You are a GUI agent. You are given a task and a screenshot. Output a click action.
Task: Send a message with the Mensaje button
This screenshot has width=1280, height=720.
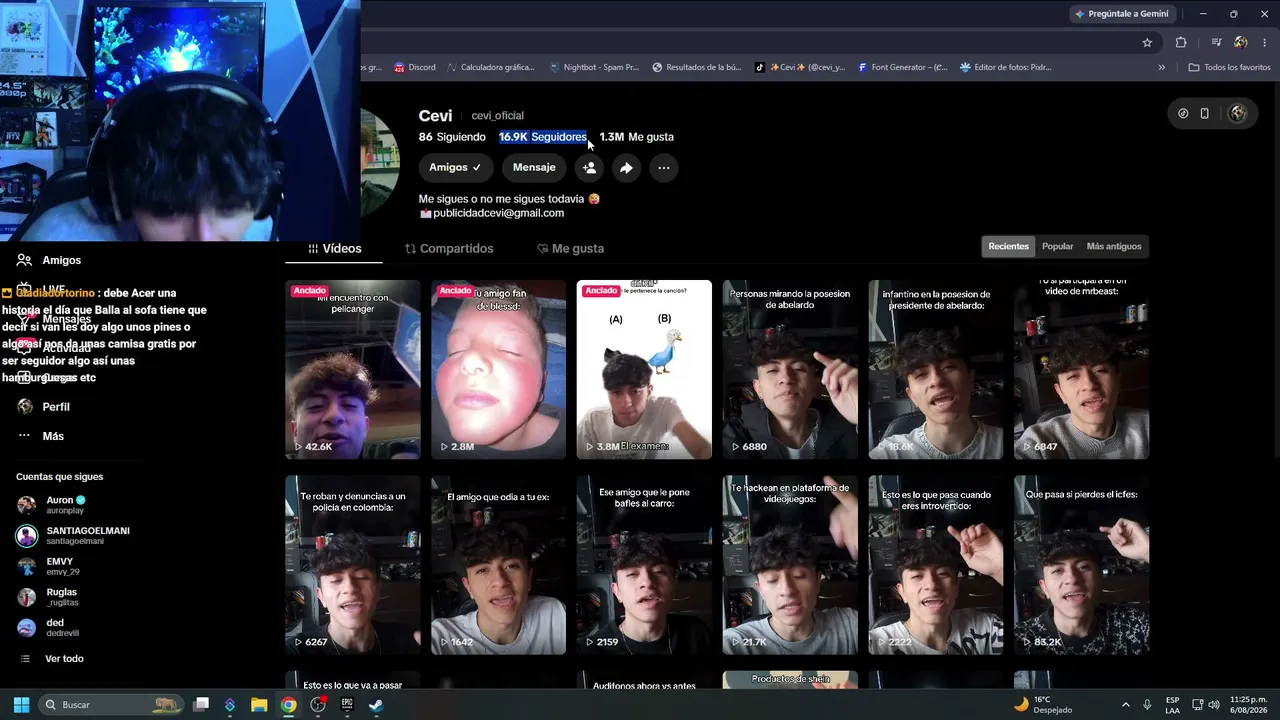coord(534,168)
